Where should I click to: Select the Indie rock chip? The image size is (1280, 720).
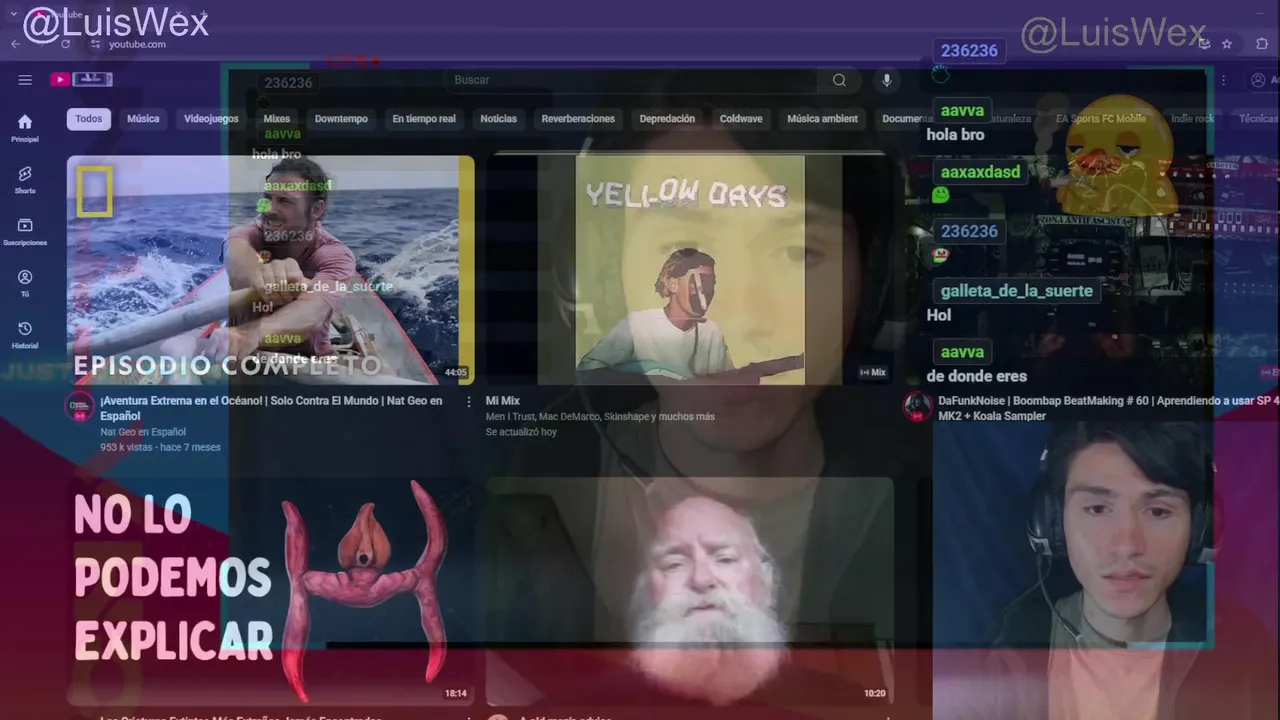click(1192, 119)
